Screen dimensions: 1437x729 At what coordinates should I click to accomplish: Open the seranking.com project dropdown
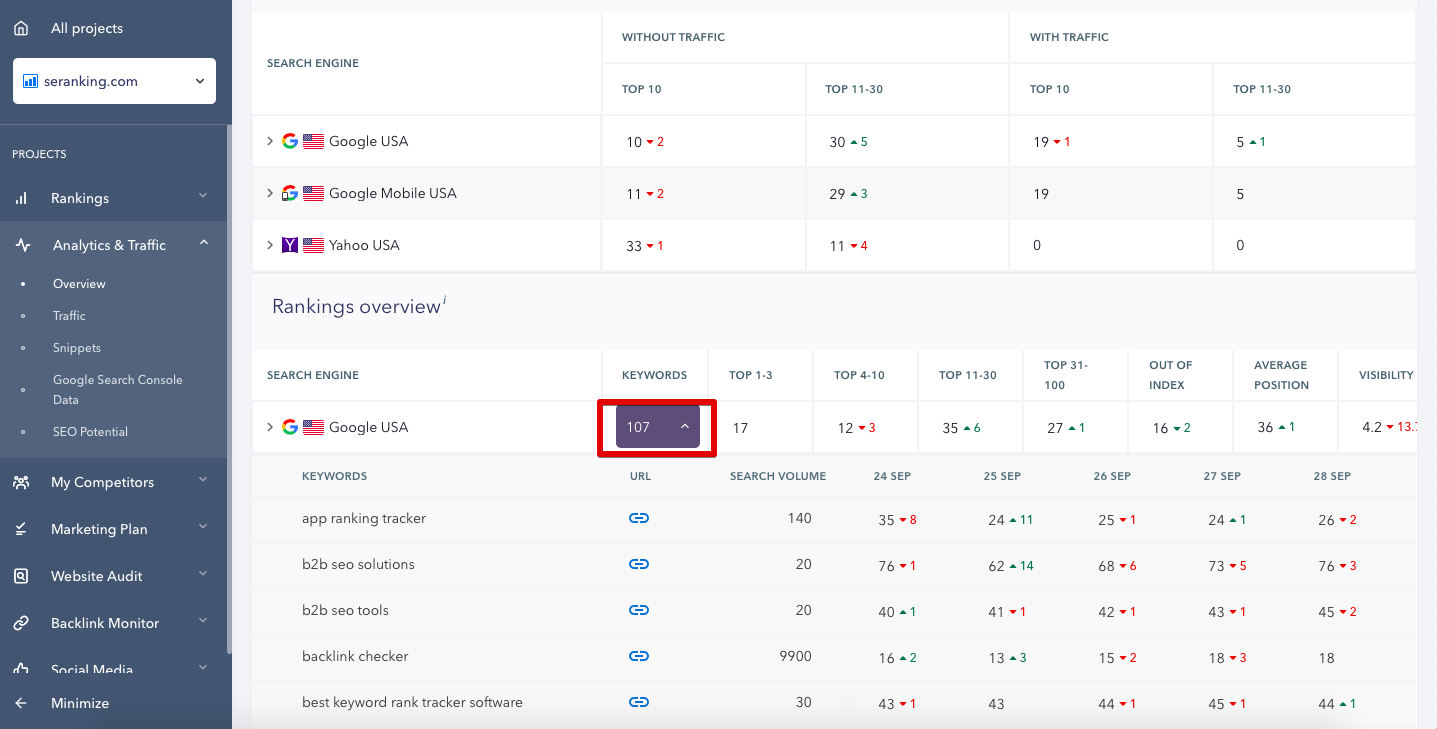[x=114, y=81]
